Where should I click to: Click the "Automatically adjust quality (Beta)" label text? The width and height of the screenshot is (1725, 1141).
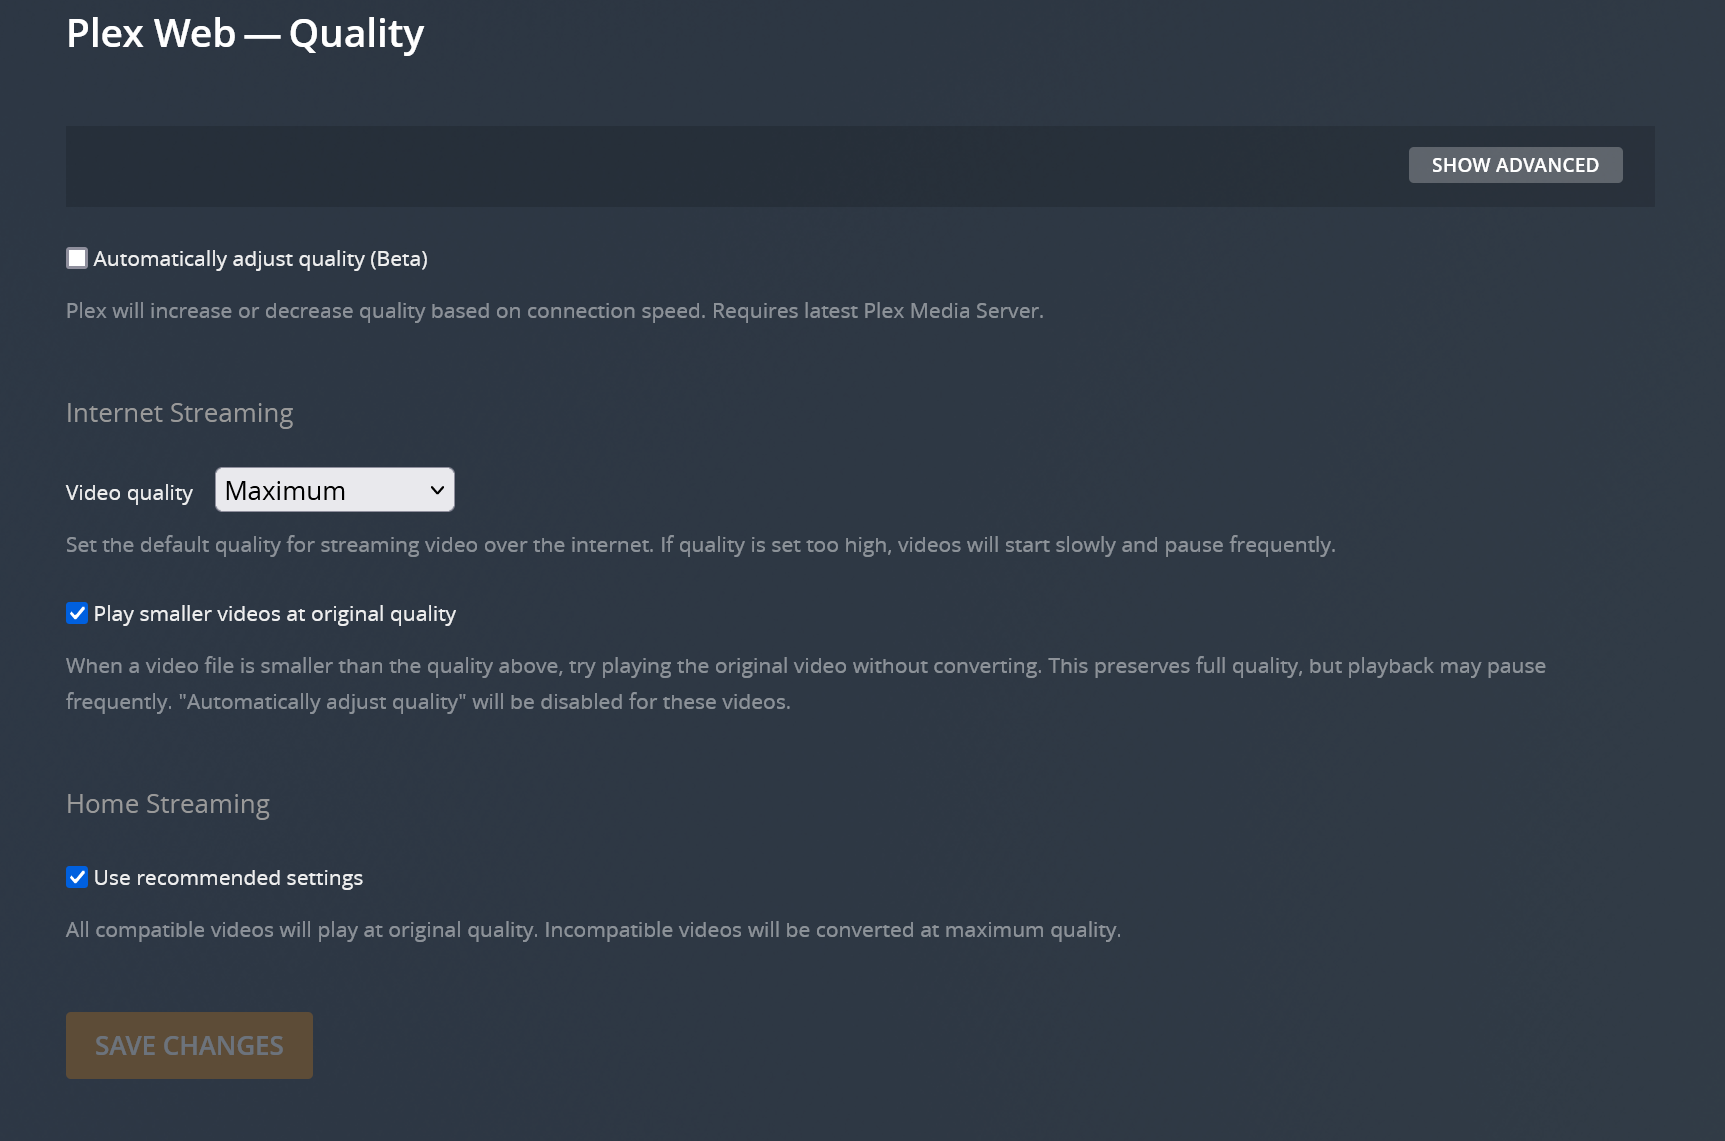[260, 259]
